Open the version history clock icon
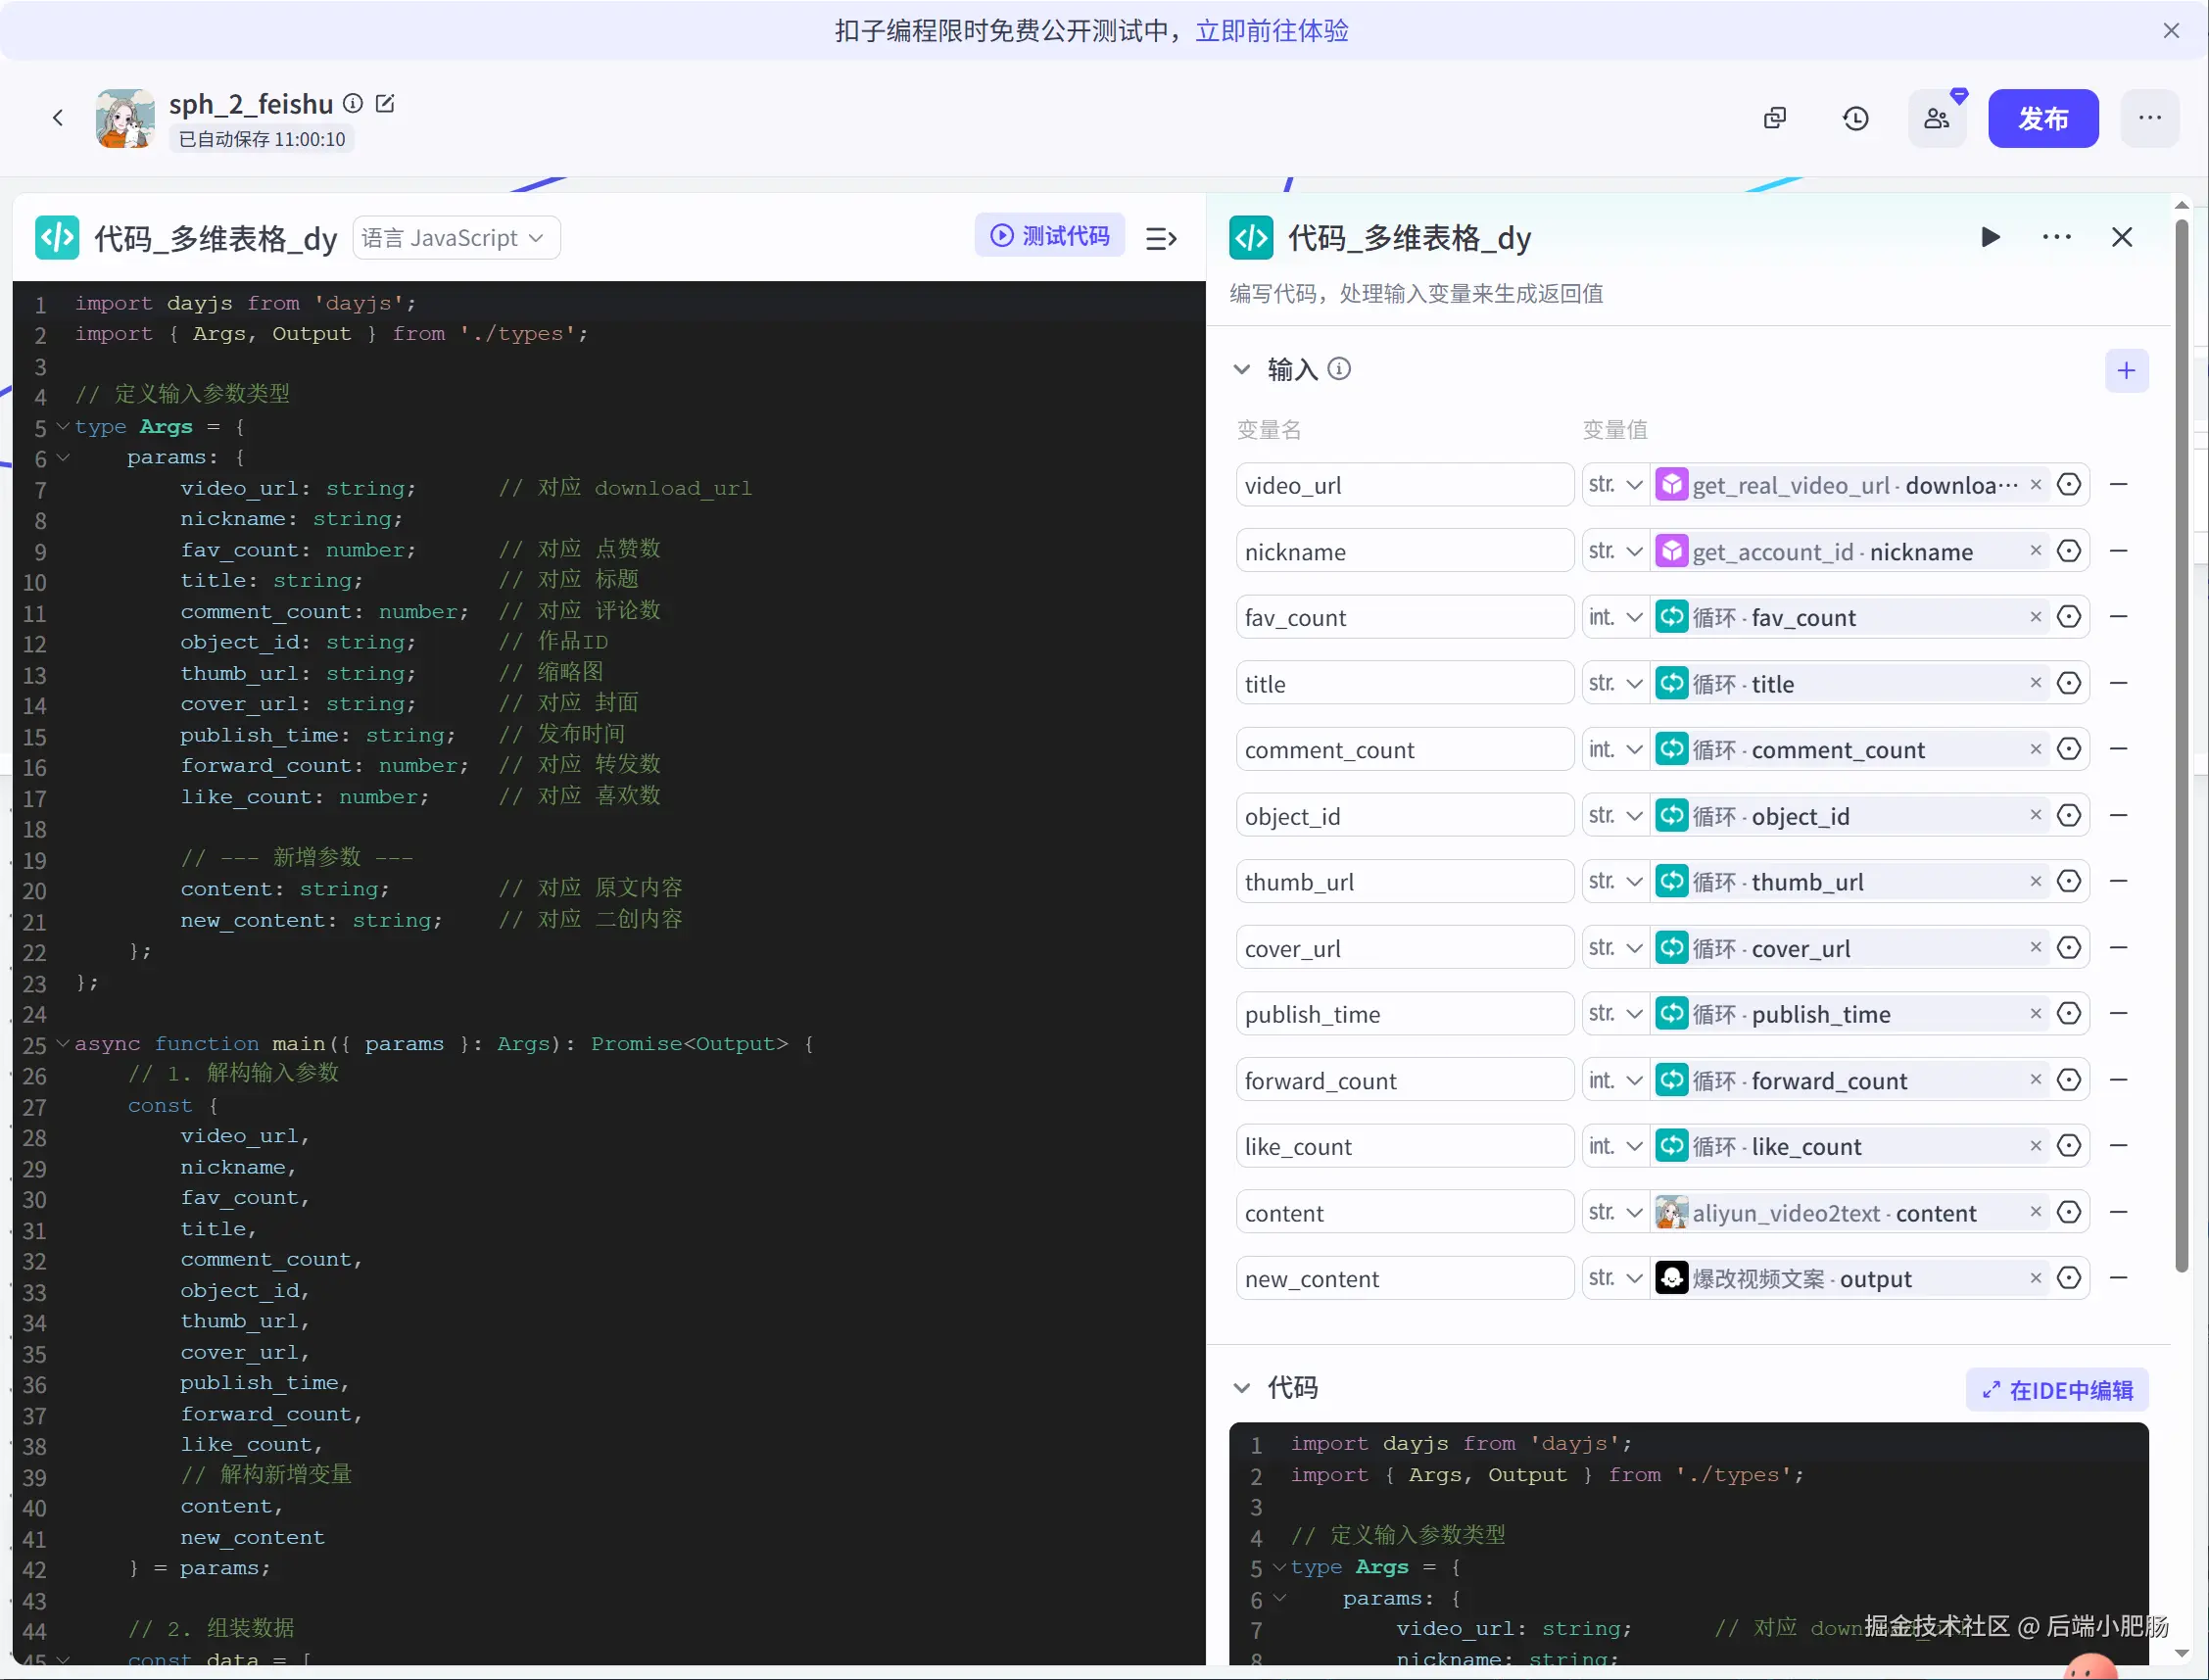Viewport: 2209px width, 1680px height. [1855, 118]
